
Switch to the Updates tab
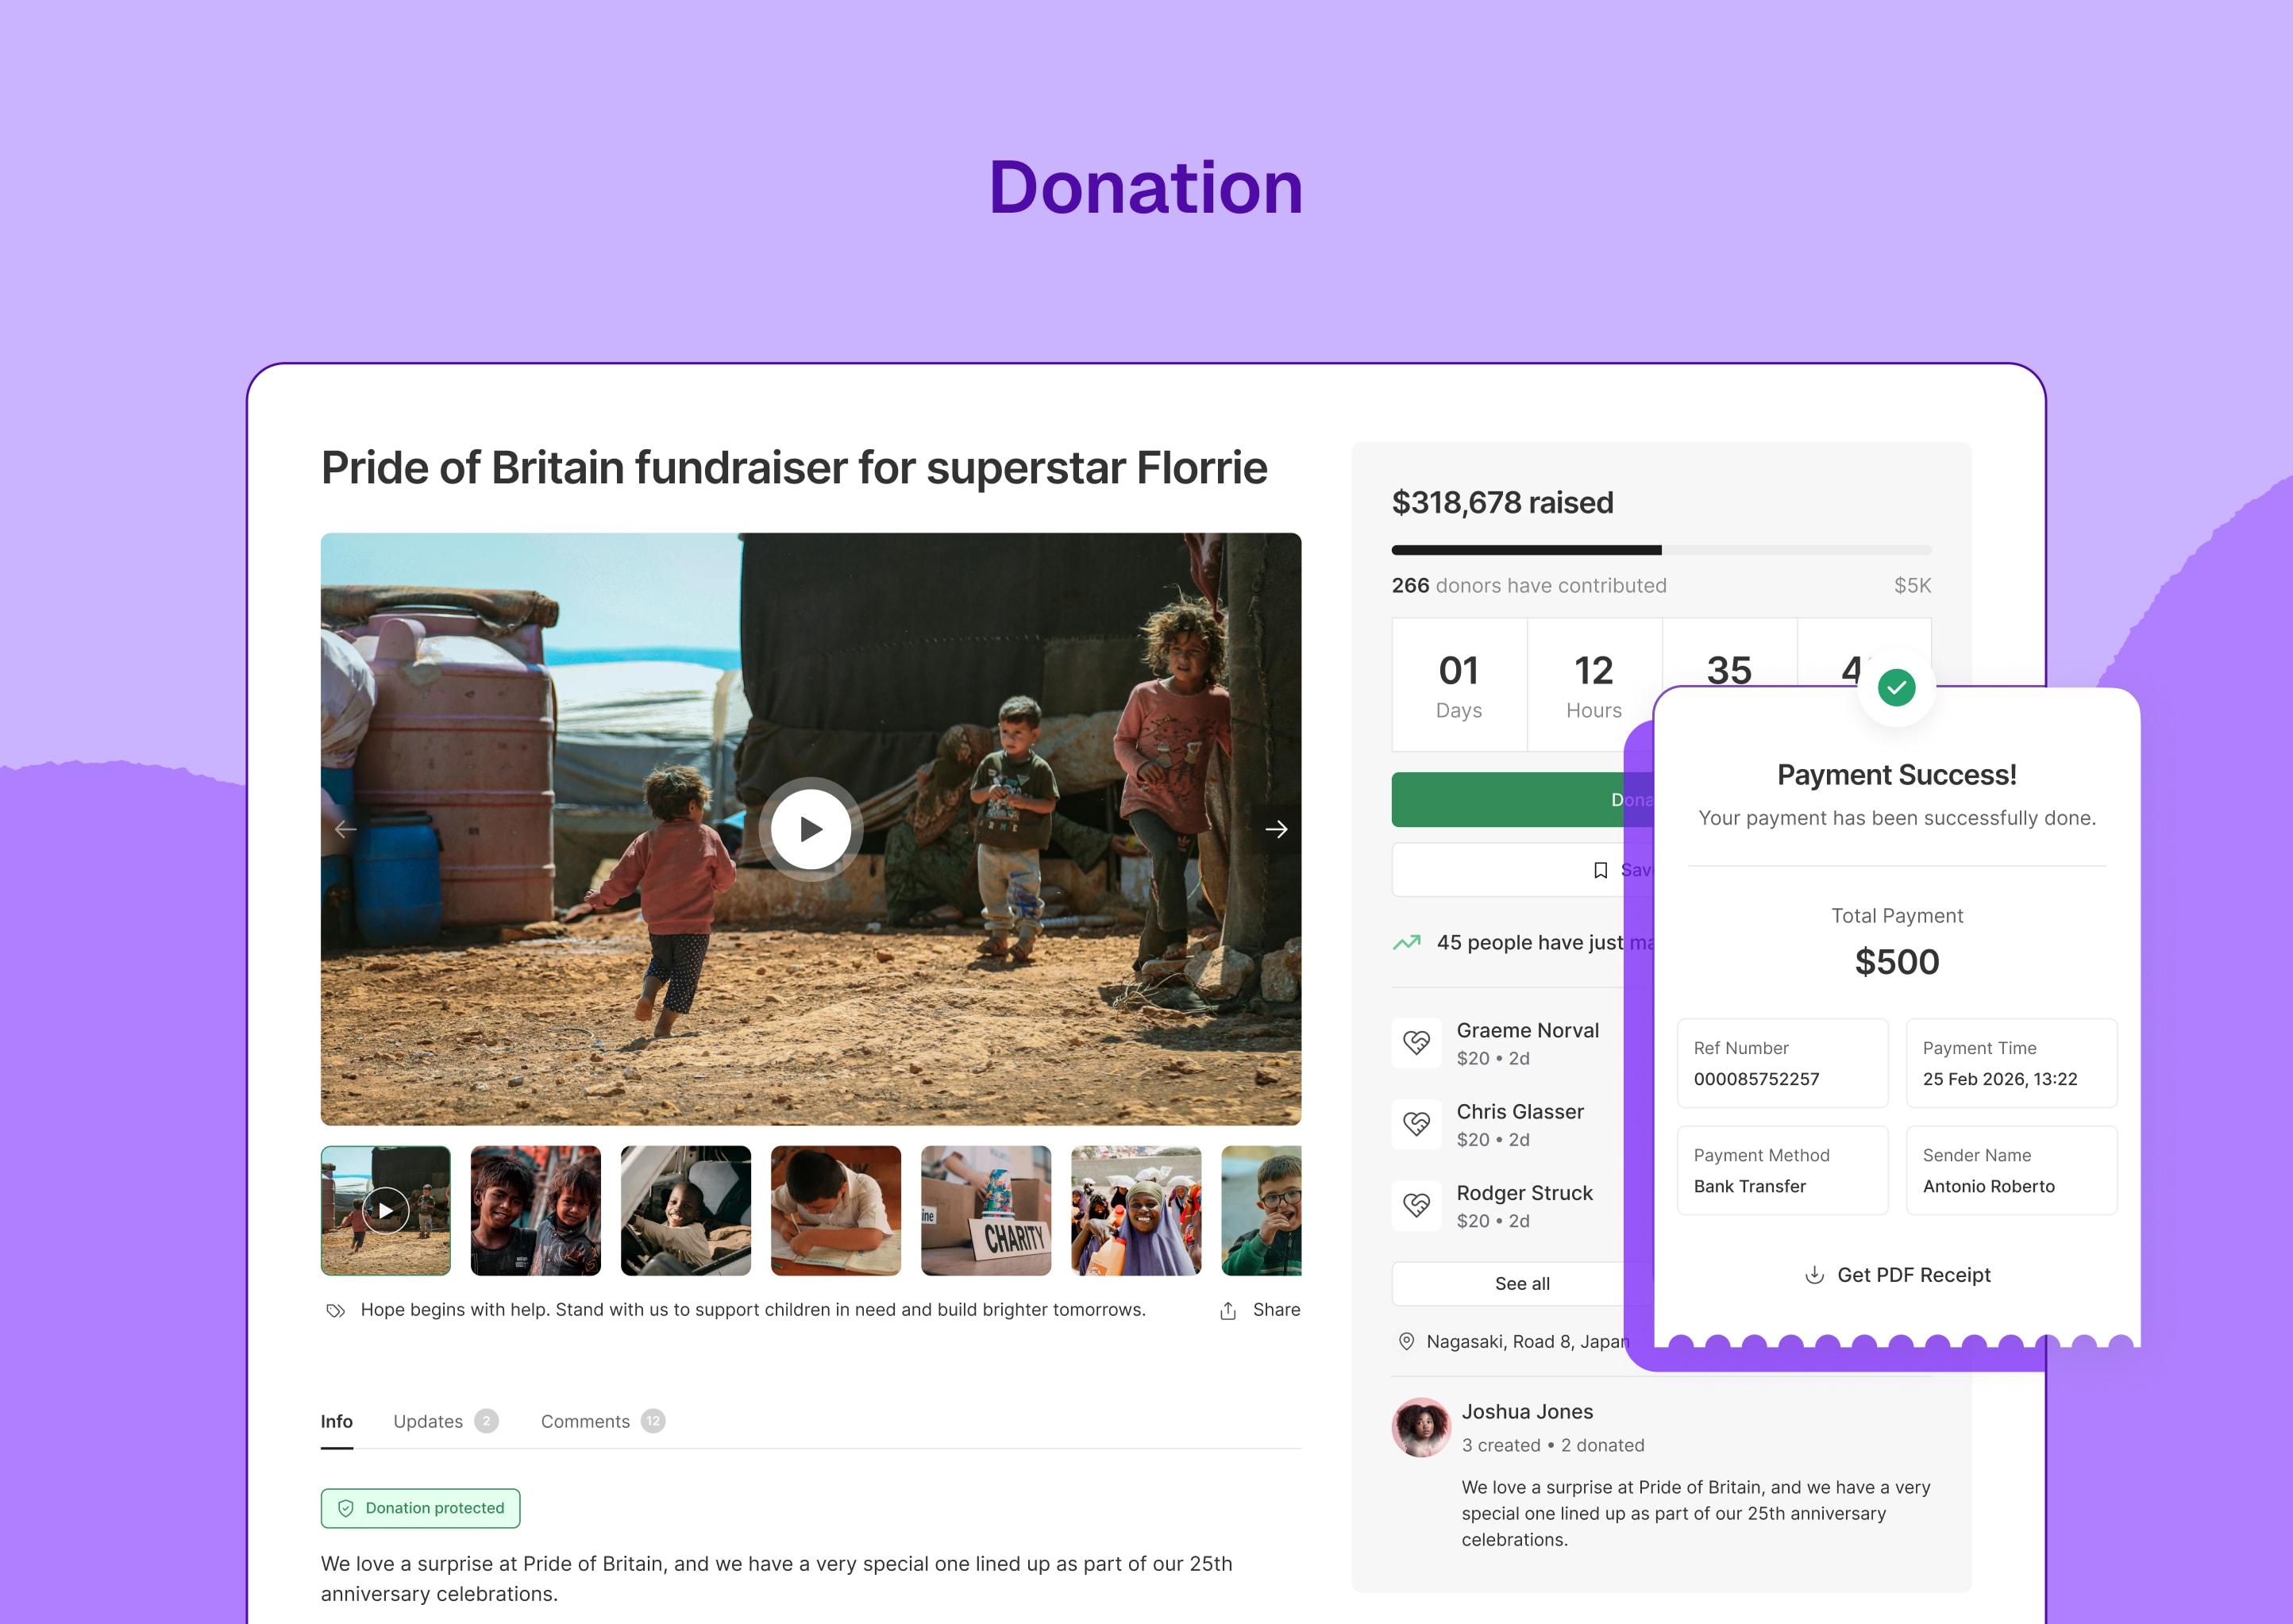(428, 1421)
